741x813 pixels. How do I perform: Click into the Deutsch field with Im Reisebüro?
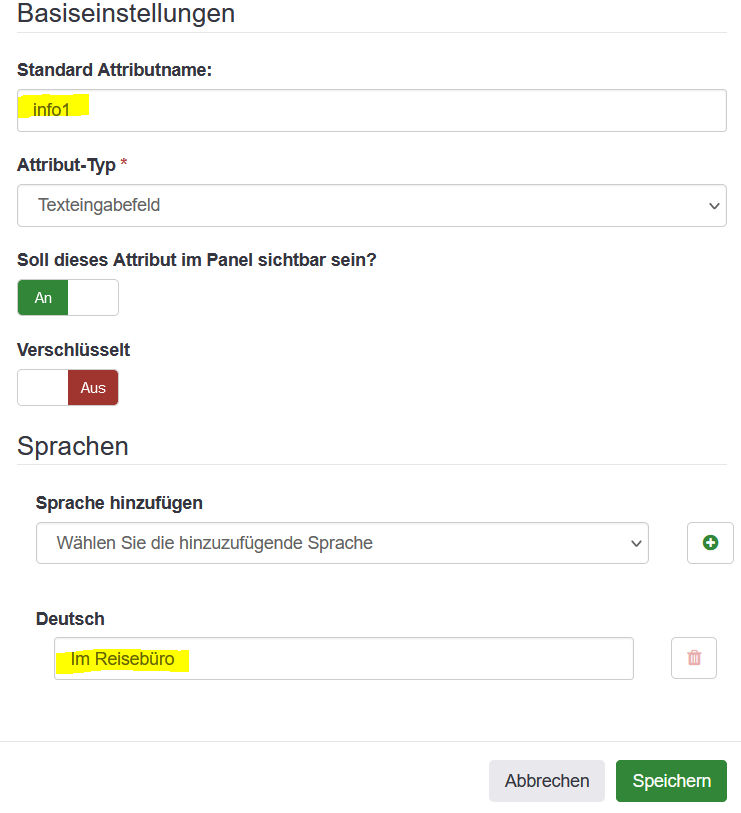point(343,659)
